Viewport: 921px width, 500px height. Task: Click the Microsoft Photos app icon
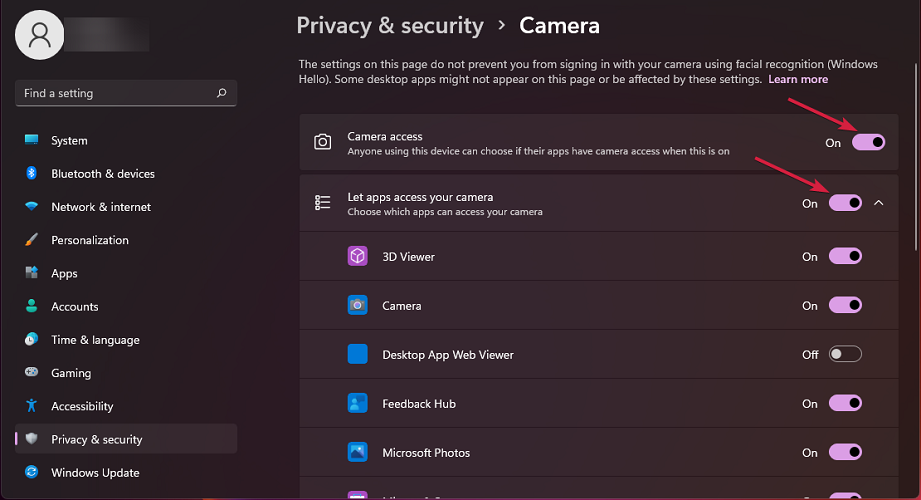[x=358, y=453]
